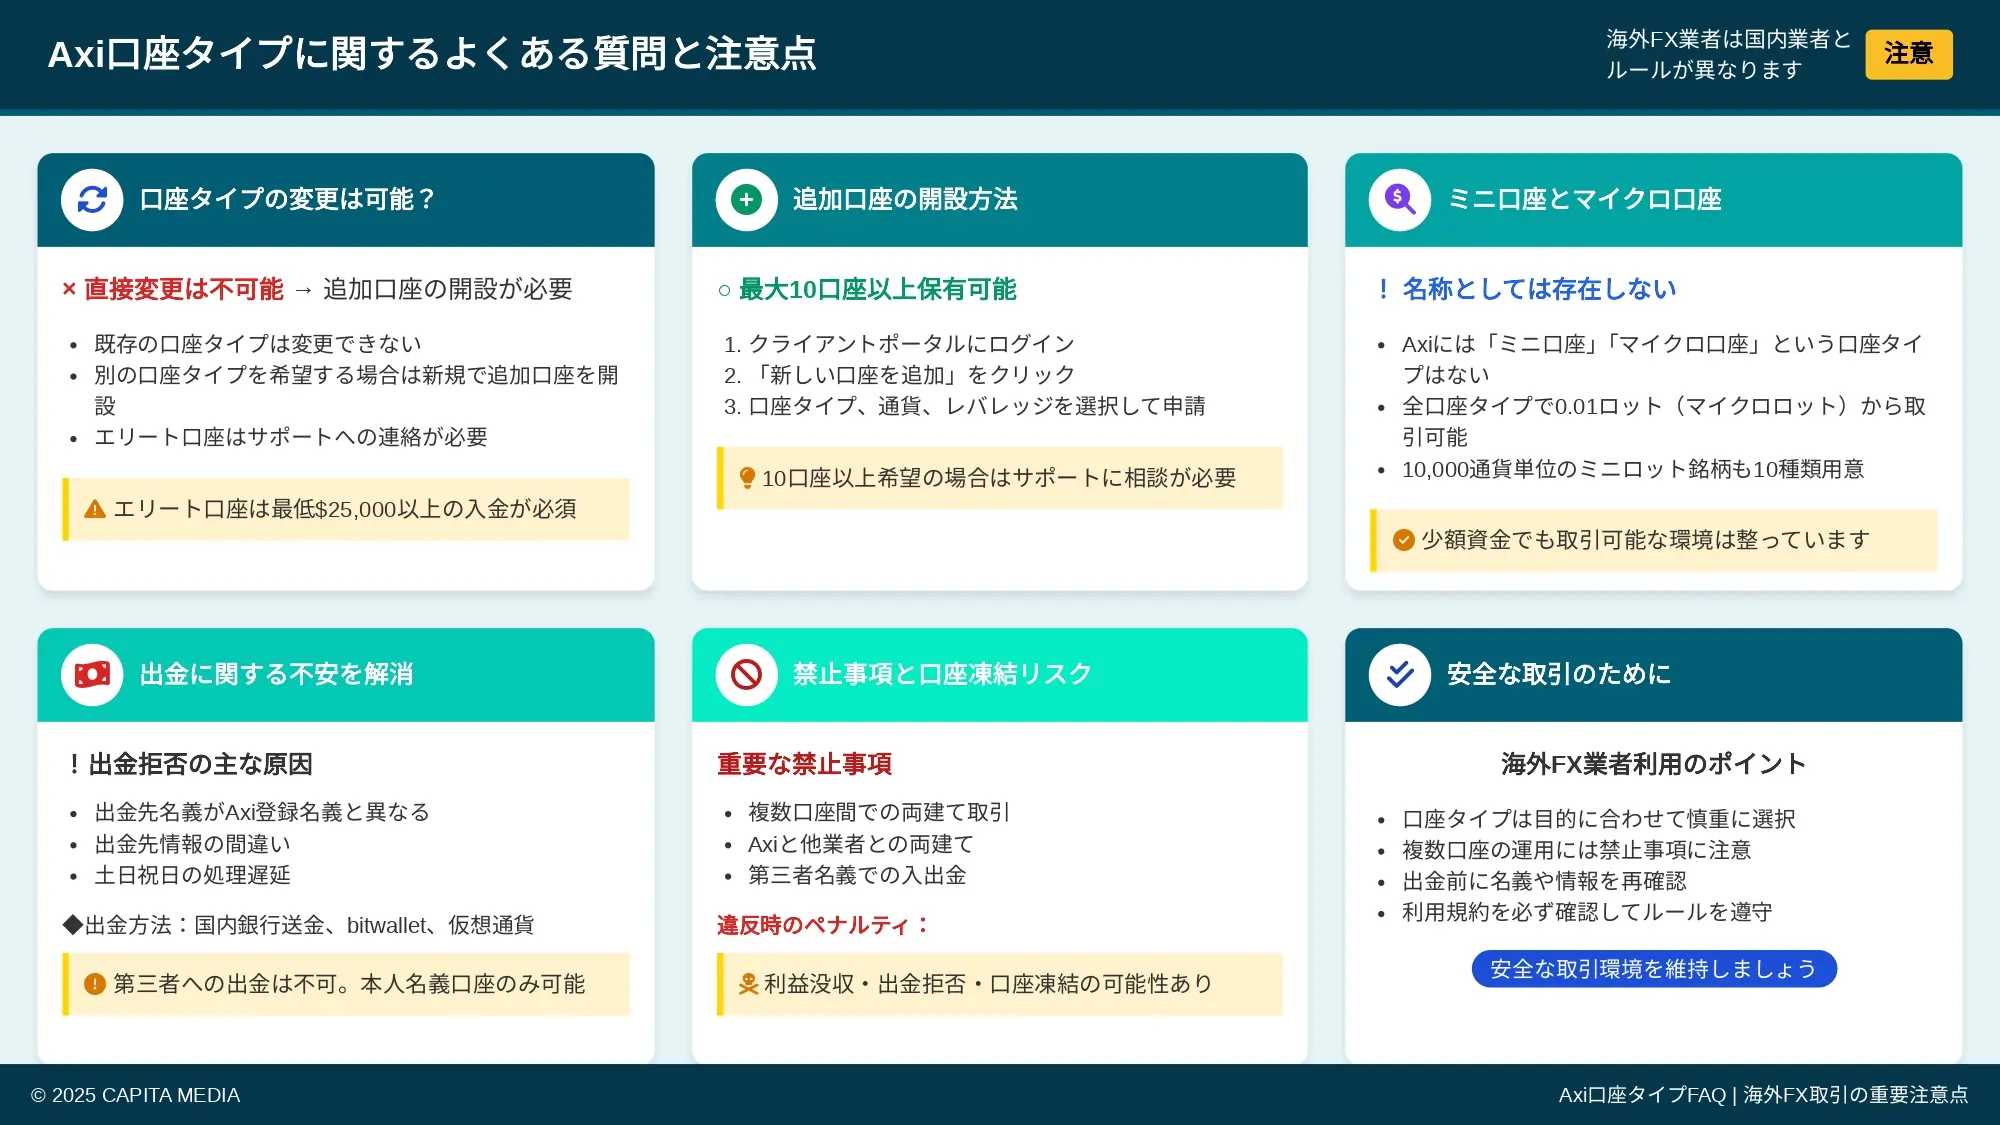Click the red money bill icon for 出金
The width and height of the screenshot is (2000, 1125).
pos(92,675)
